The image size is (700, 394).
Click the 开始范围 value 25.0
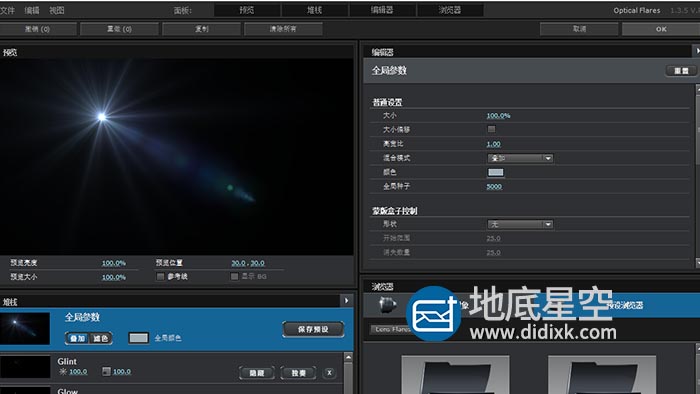tap(493, 239)
